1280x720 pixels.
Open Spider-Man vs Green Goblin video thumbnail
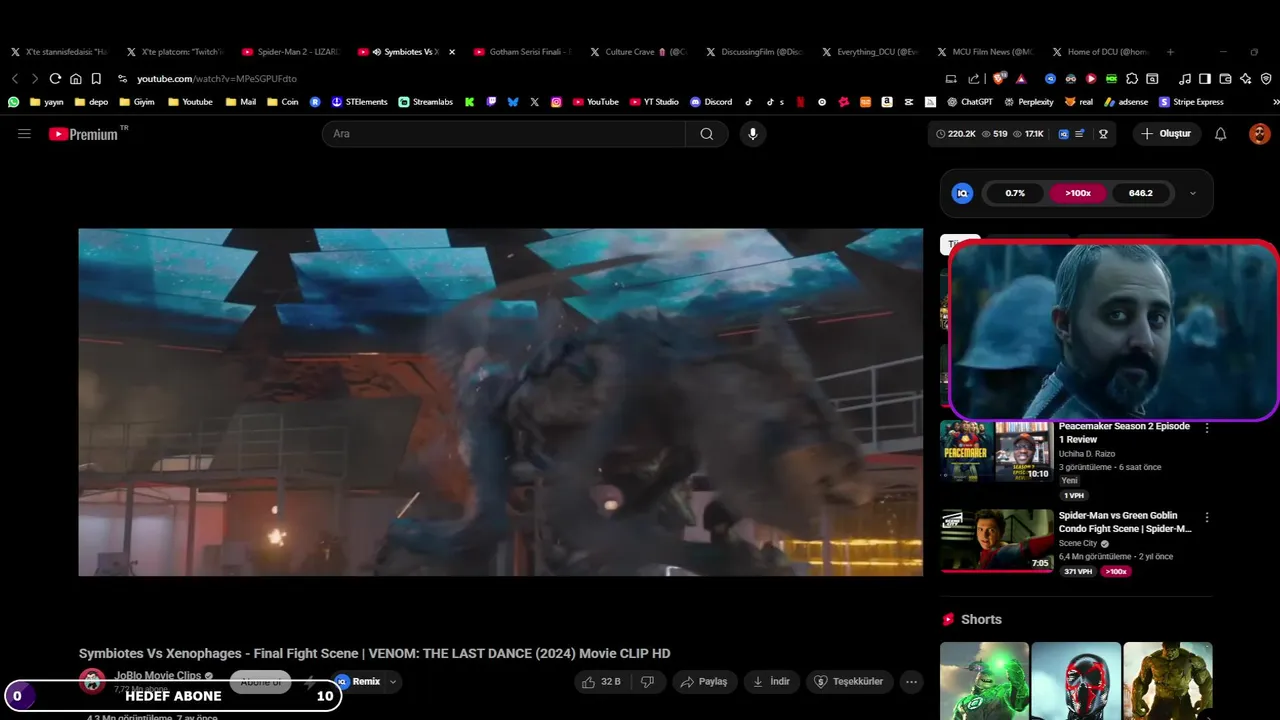click(x=996, y=541)
